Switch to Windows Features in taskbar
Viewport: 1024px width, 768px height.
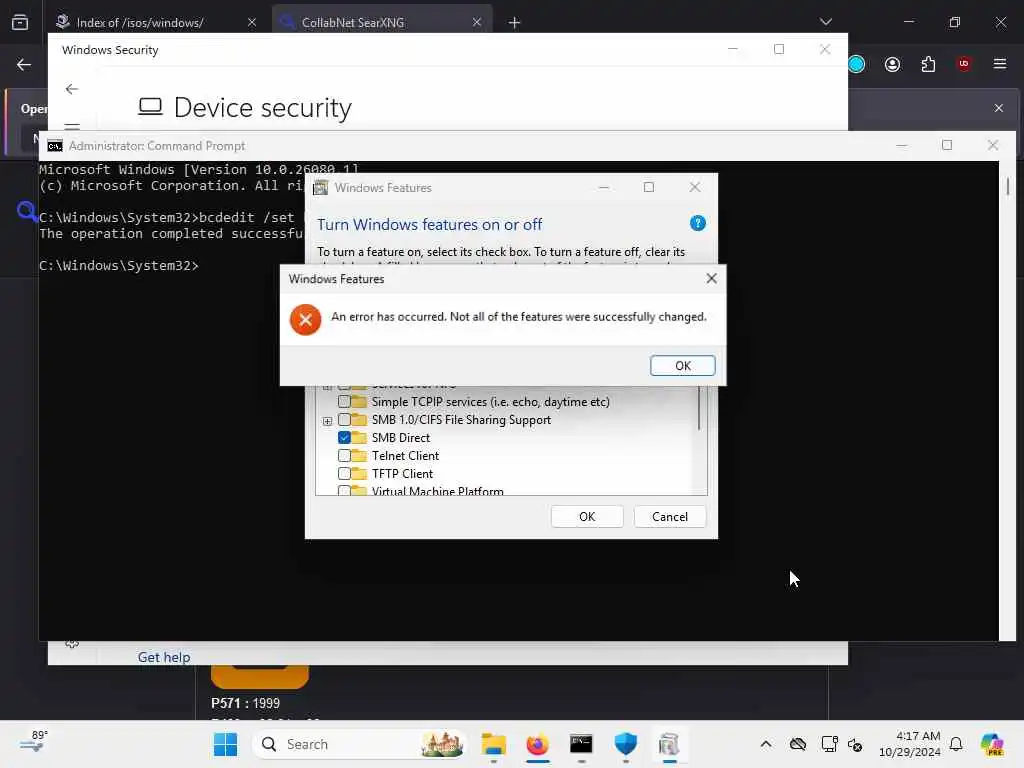coord(669,744)
